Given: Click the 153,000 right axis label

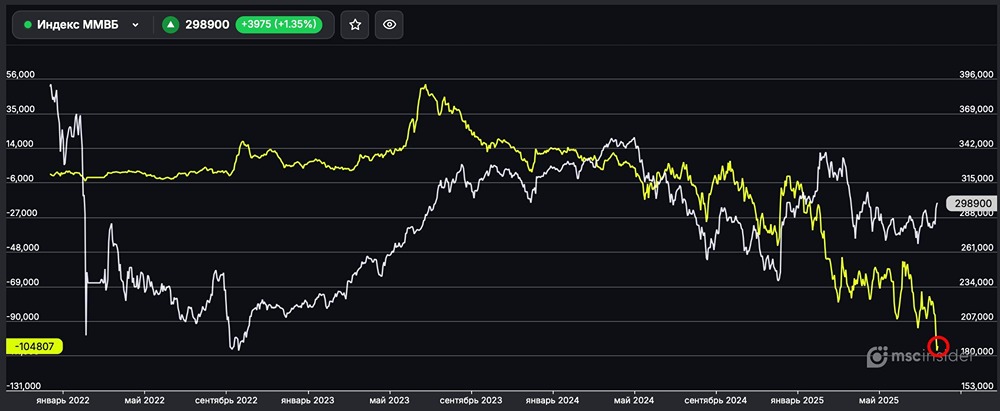Looking at the screenshot, I should tap(976, 387).
